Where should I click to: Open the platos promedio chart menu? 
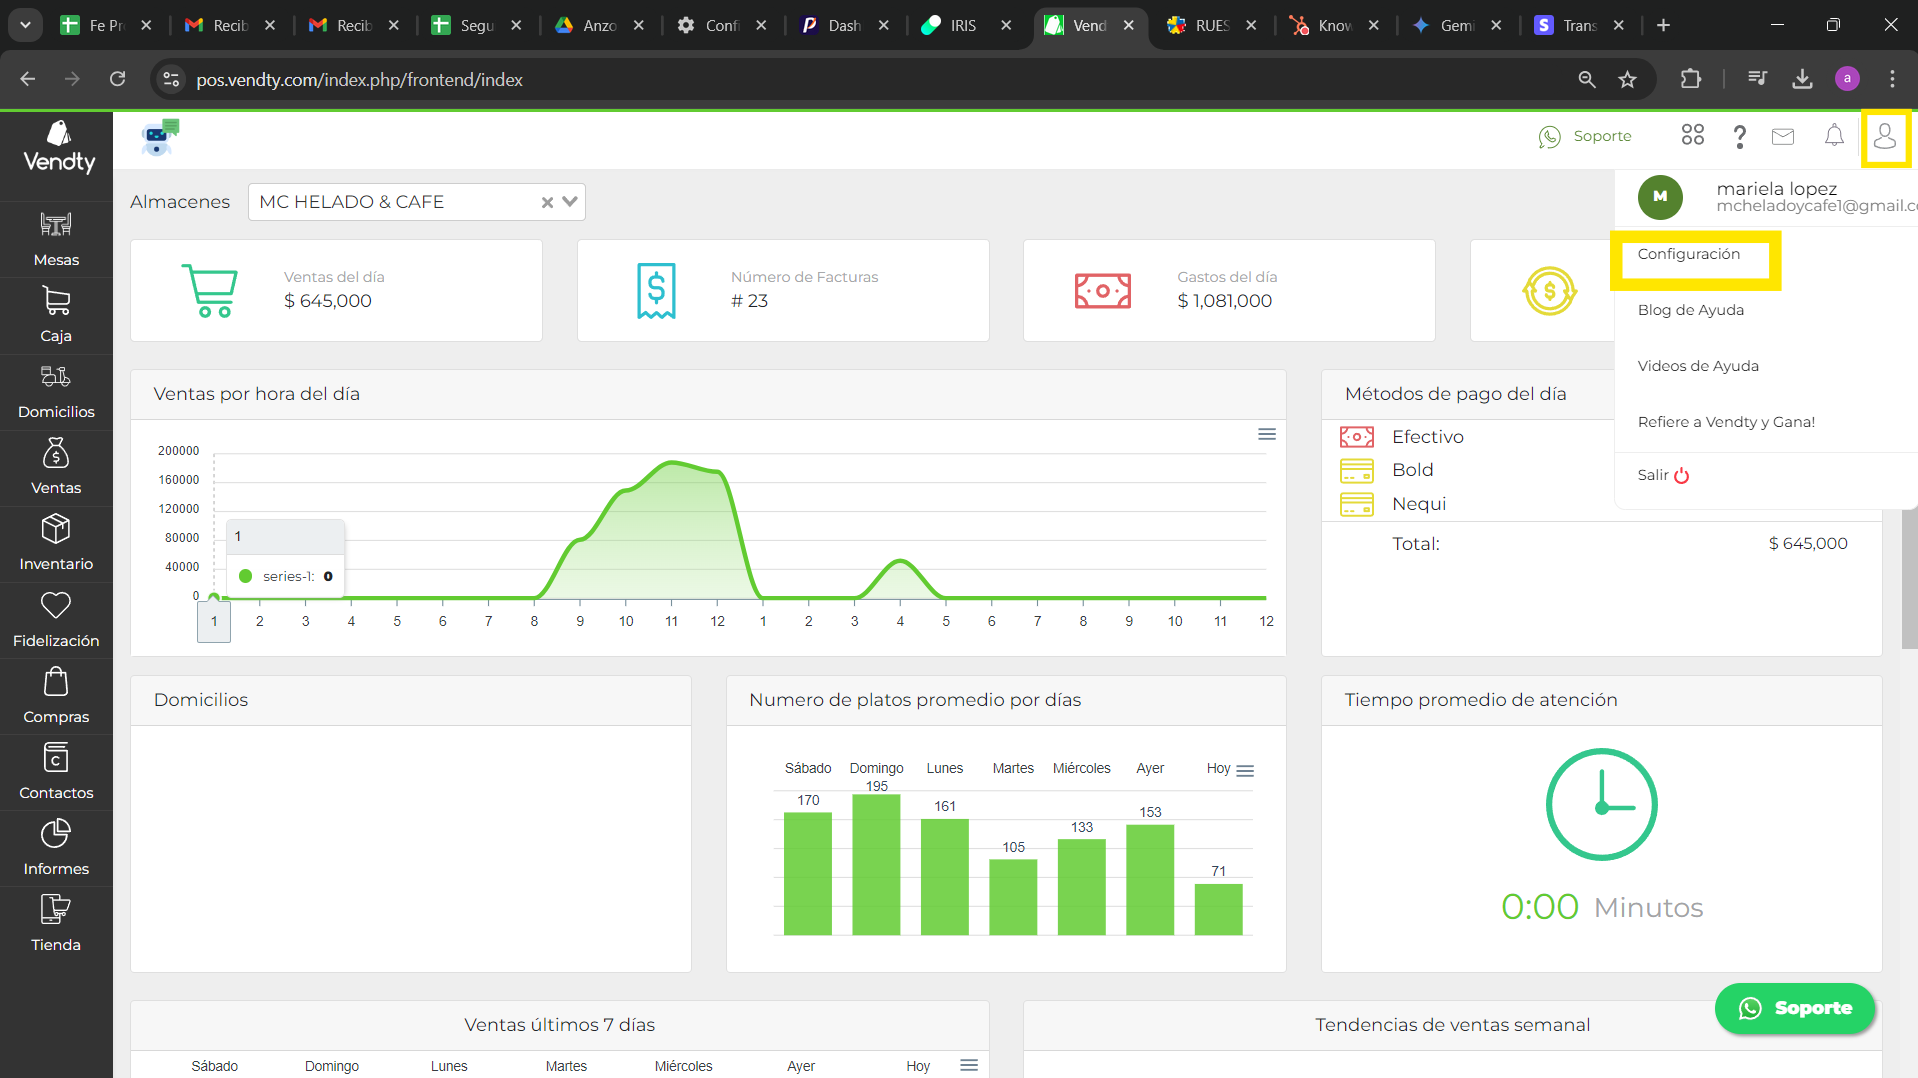click(x=1245, y=771)
